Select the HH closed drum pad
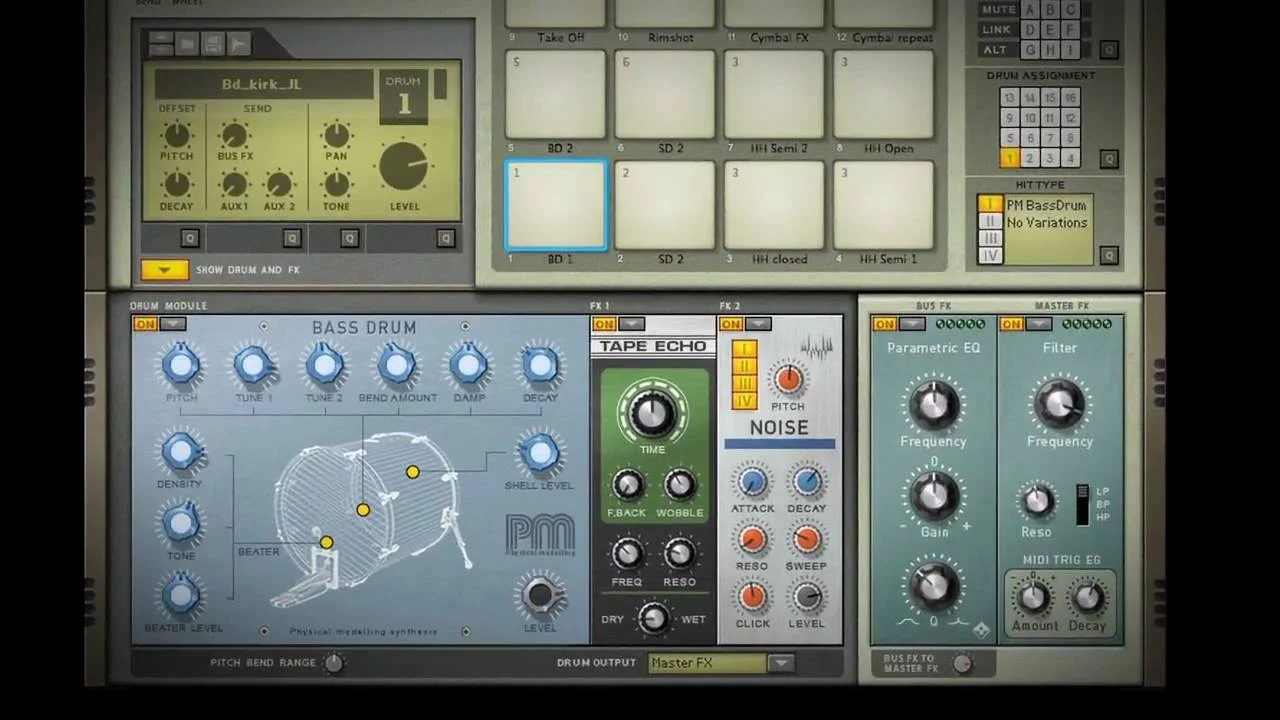This screenshot has width=1280, height=720. click(775, 205)
